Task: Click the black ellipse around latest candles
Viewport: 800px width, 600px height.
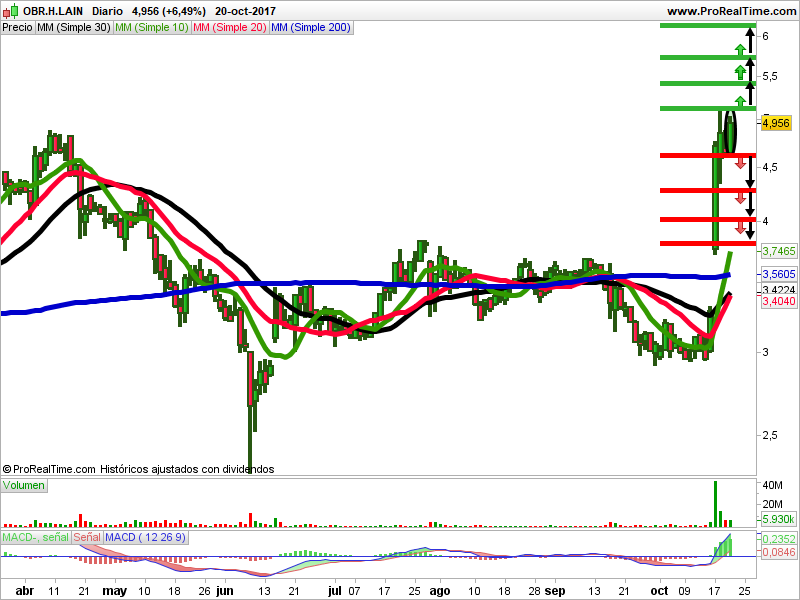Action: pyautogui.click(x=731, y=132)
